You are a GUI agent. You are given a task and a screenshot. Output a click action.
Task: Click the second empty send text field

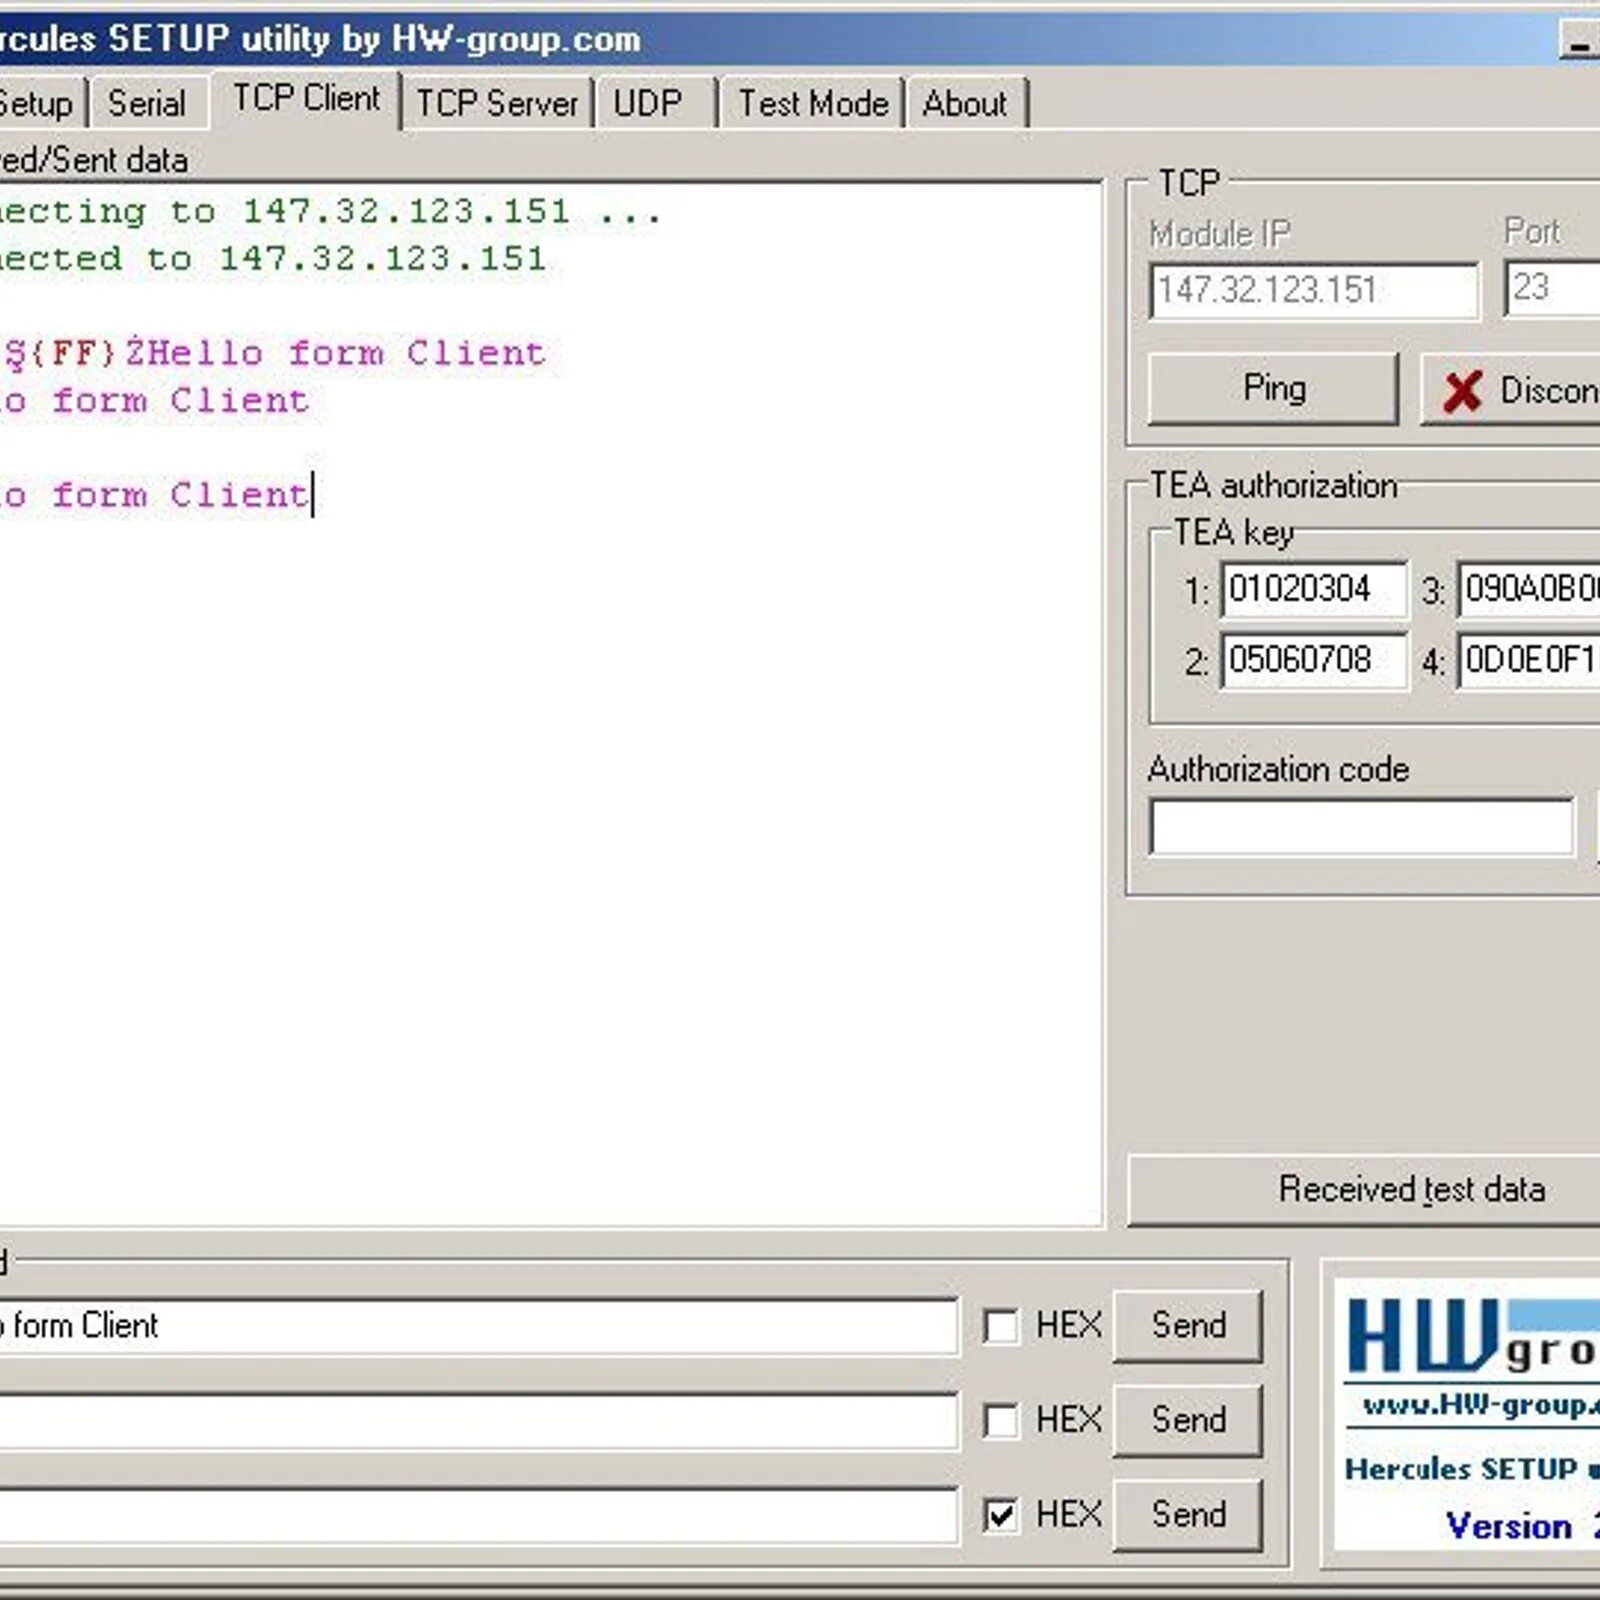coord(478,1420)
